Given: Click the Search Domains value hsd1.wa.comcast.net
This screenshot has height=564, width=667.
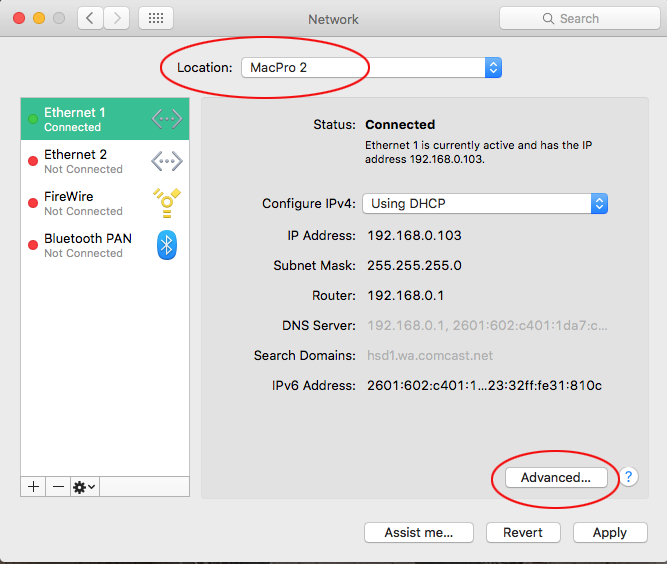Looking at the screenshot, I should point(430,356).
